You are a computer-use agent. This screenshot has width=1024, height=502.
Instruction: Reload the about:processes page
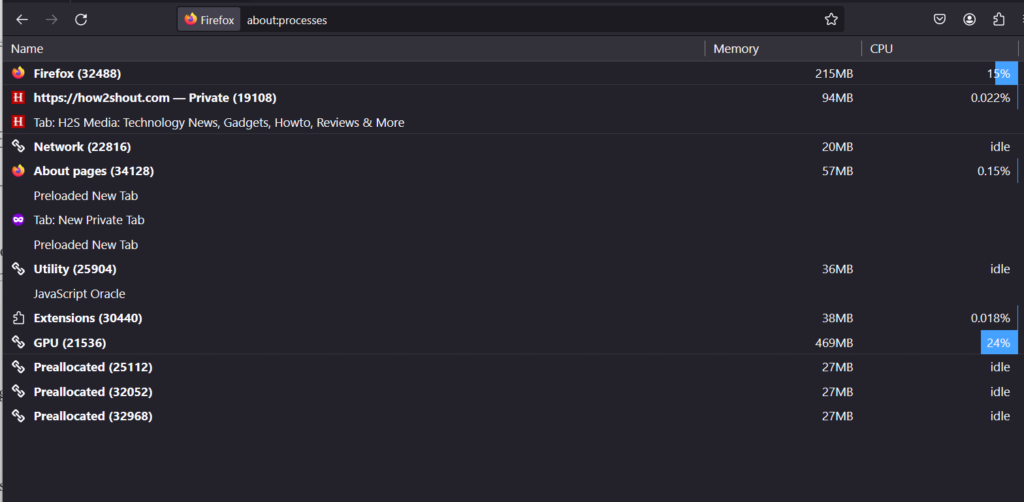pyautogui.click(x=81, y=19)
